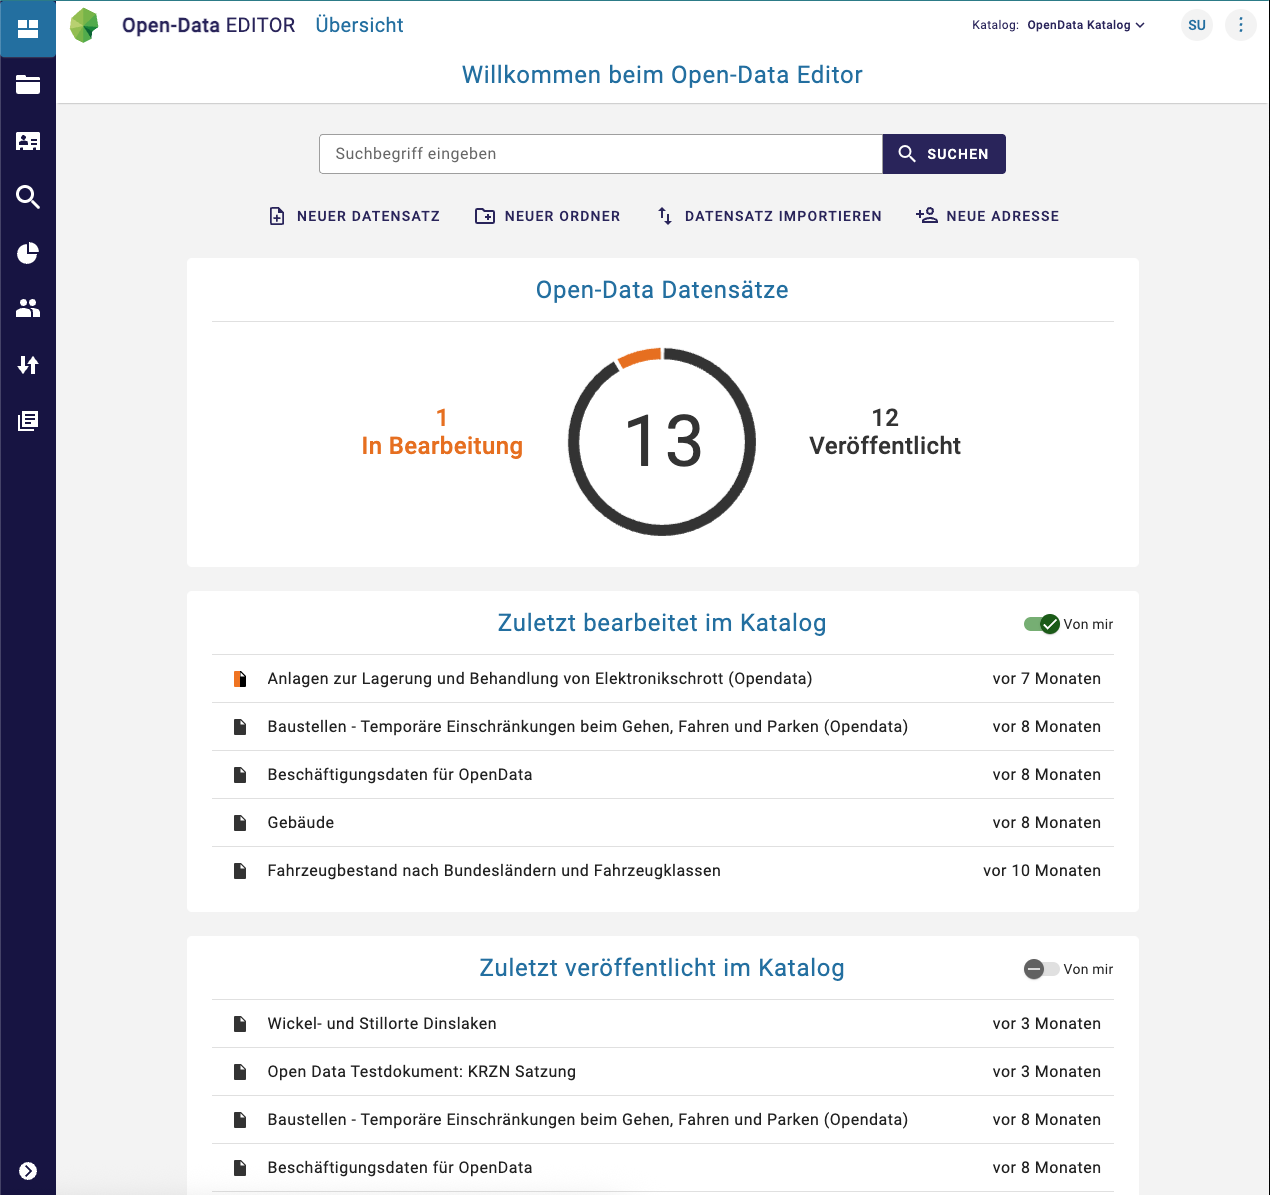
Task: Click the orange 'In Bearbeitung' chart segment
Action: click(640, 357)
